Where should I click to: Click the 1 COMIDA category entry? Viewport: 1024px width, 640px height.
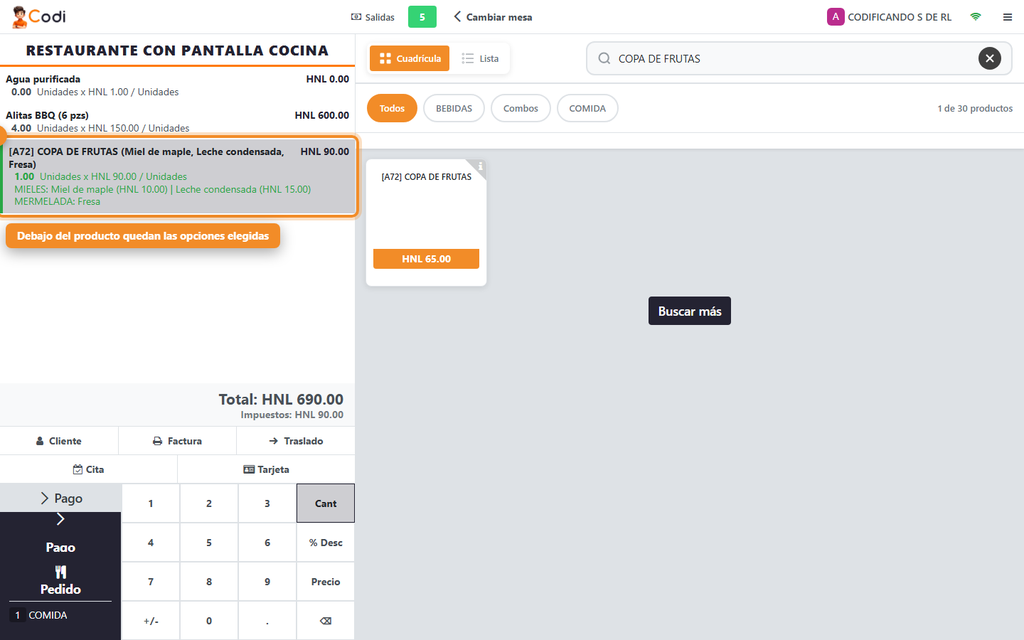40,615
